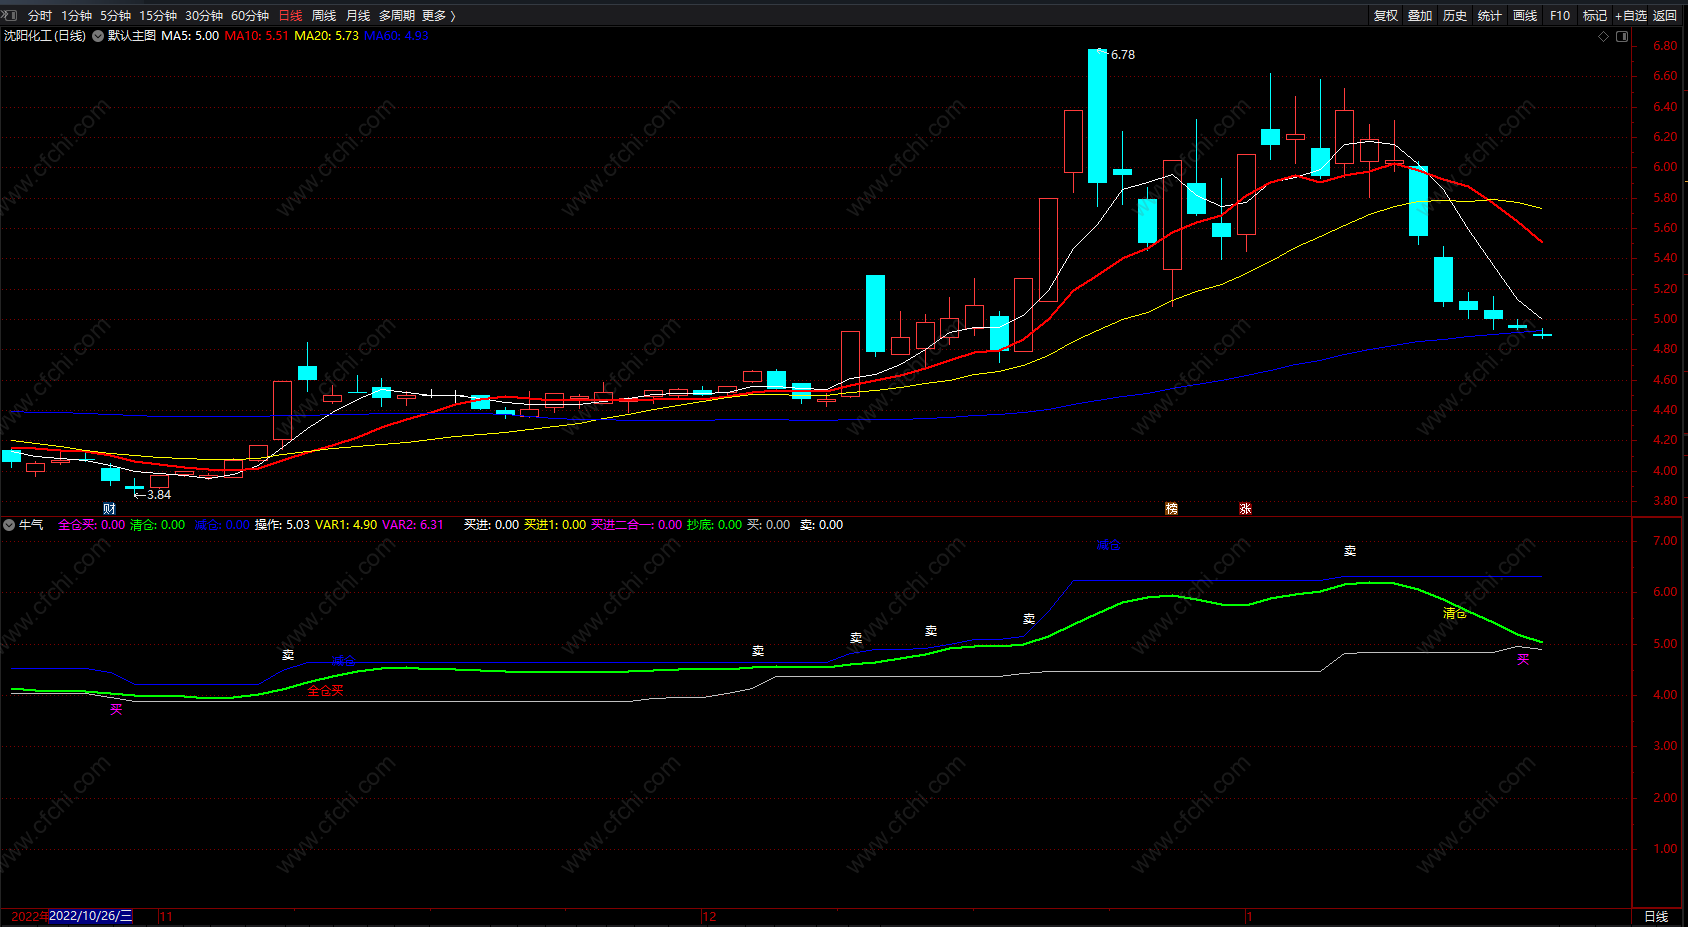This screenshot has width=1688, height=927.
Task: Click the magenta 买 signal near the latest candle
Action: coord(1523,659)
